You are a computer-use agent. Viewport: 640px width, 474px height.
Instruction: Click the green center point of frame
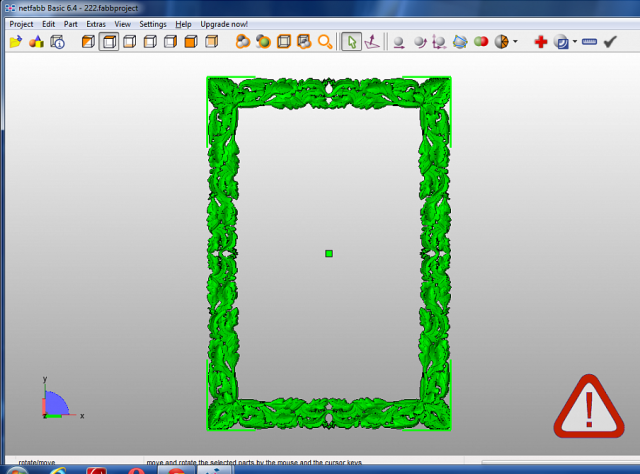(329, 253)
